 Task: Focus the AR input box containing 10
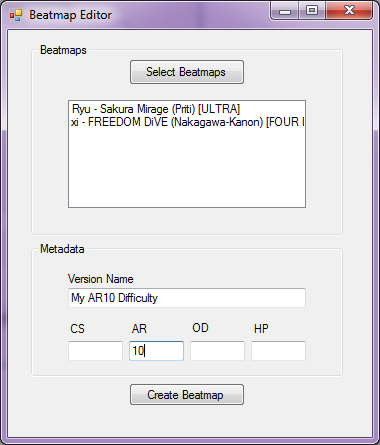tap(156, 351)
